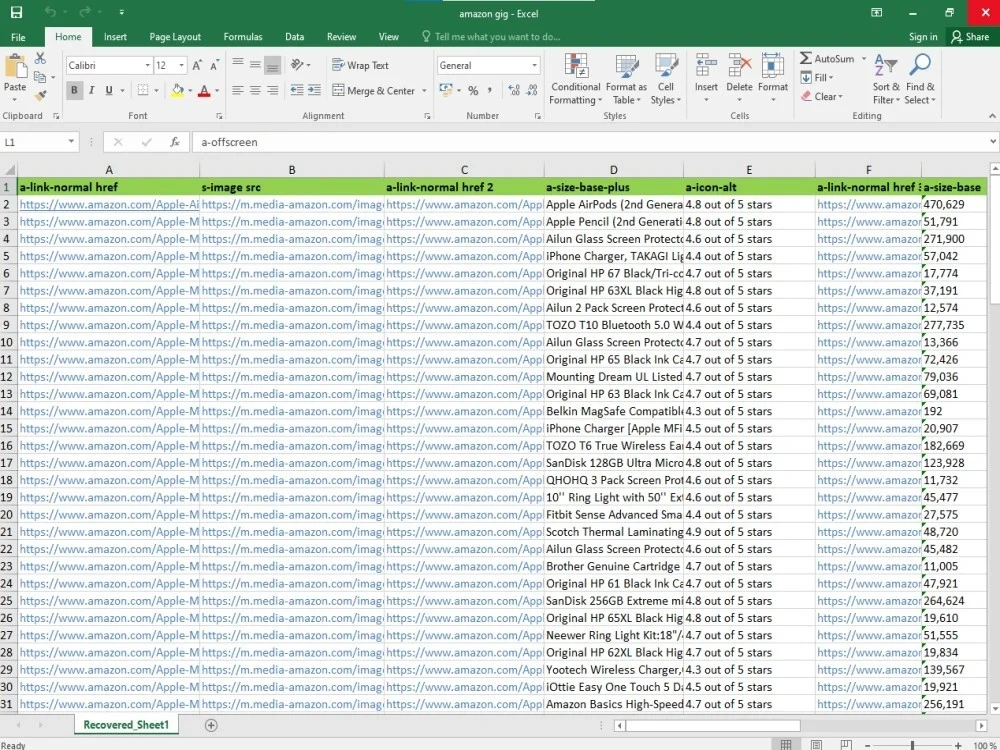Switch to the Page Layout tab
Screen dimensions: 1000x750
point(175,37)
